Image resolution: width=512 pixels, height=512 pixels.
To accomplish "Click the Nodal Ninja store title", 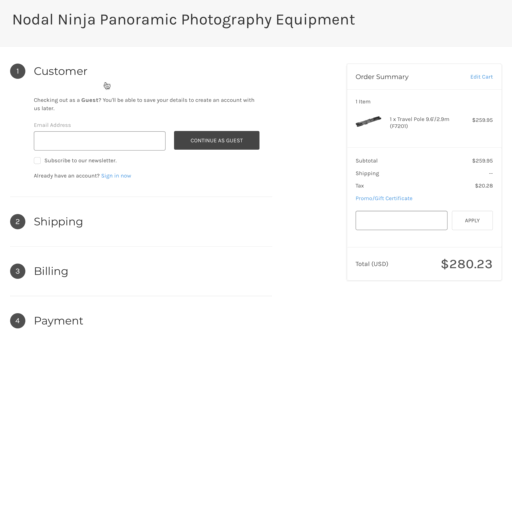I will pyautogui.click(x=184, y=20).
